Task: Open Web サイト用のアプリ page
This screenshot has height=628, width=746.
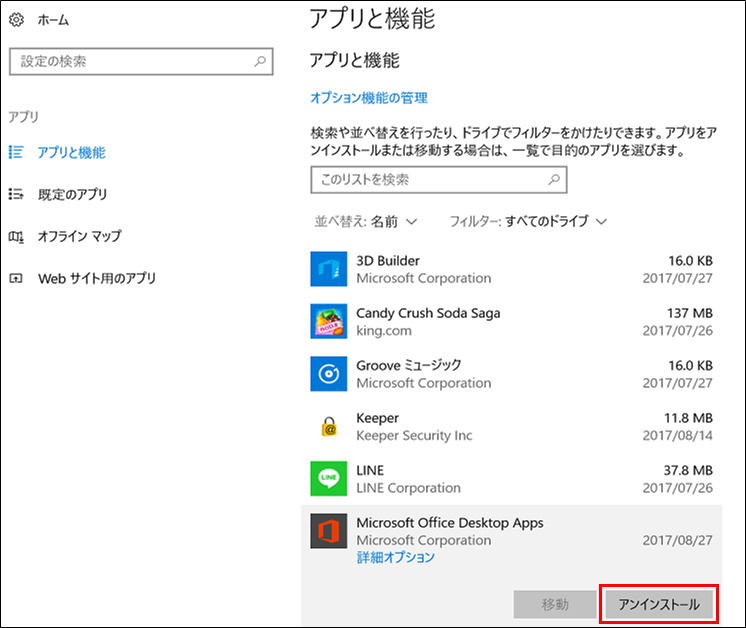Action: pyautogui.click(x=97, y=278)
